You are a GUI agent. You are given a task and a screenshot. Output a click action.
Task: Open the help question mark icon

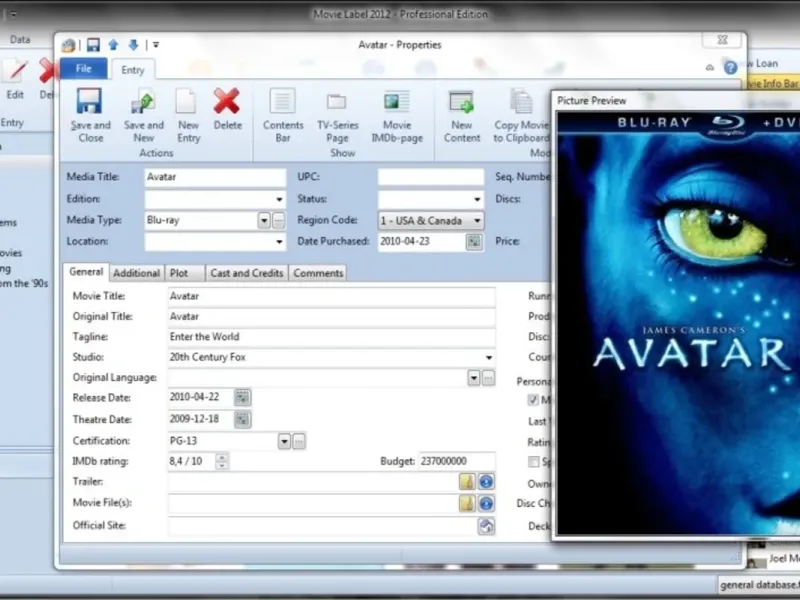click(x=731, y=67)
